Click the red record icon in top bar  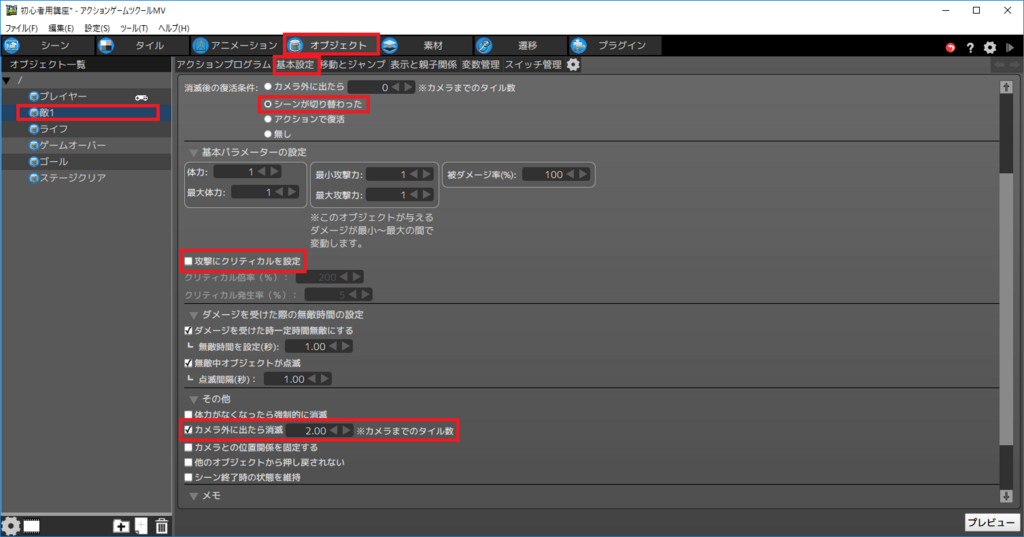coord(950,47)
